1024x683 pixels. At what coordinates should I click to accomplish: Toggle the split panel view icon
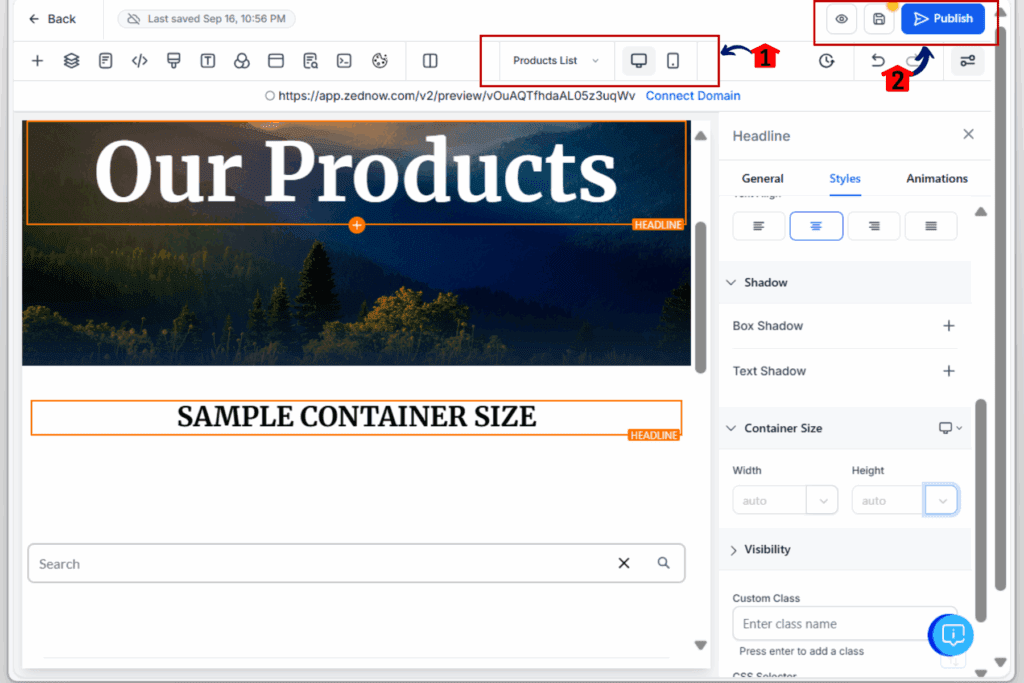[x=430, y=61]
